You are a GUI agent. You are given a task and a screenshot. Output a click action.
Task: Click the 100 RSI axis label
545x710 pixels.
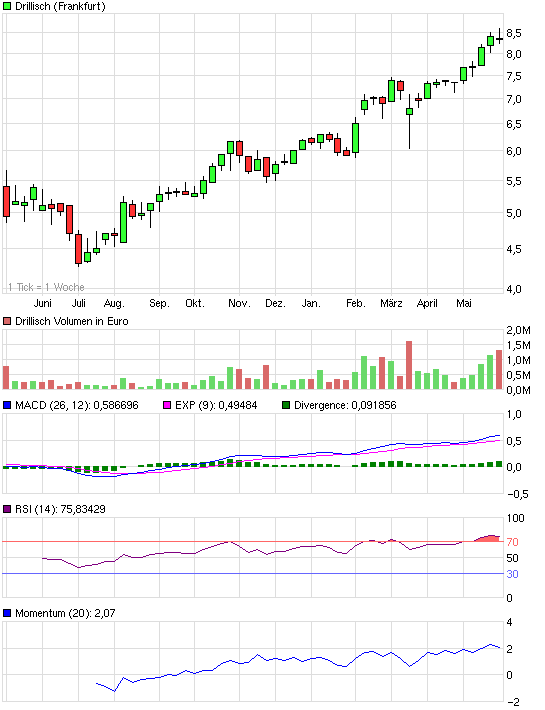[x=515, y=518]
